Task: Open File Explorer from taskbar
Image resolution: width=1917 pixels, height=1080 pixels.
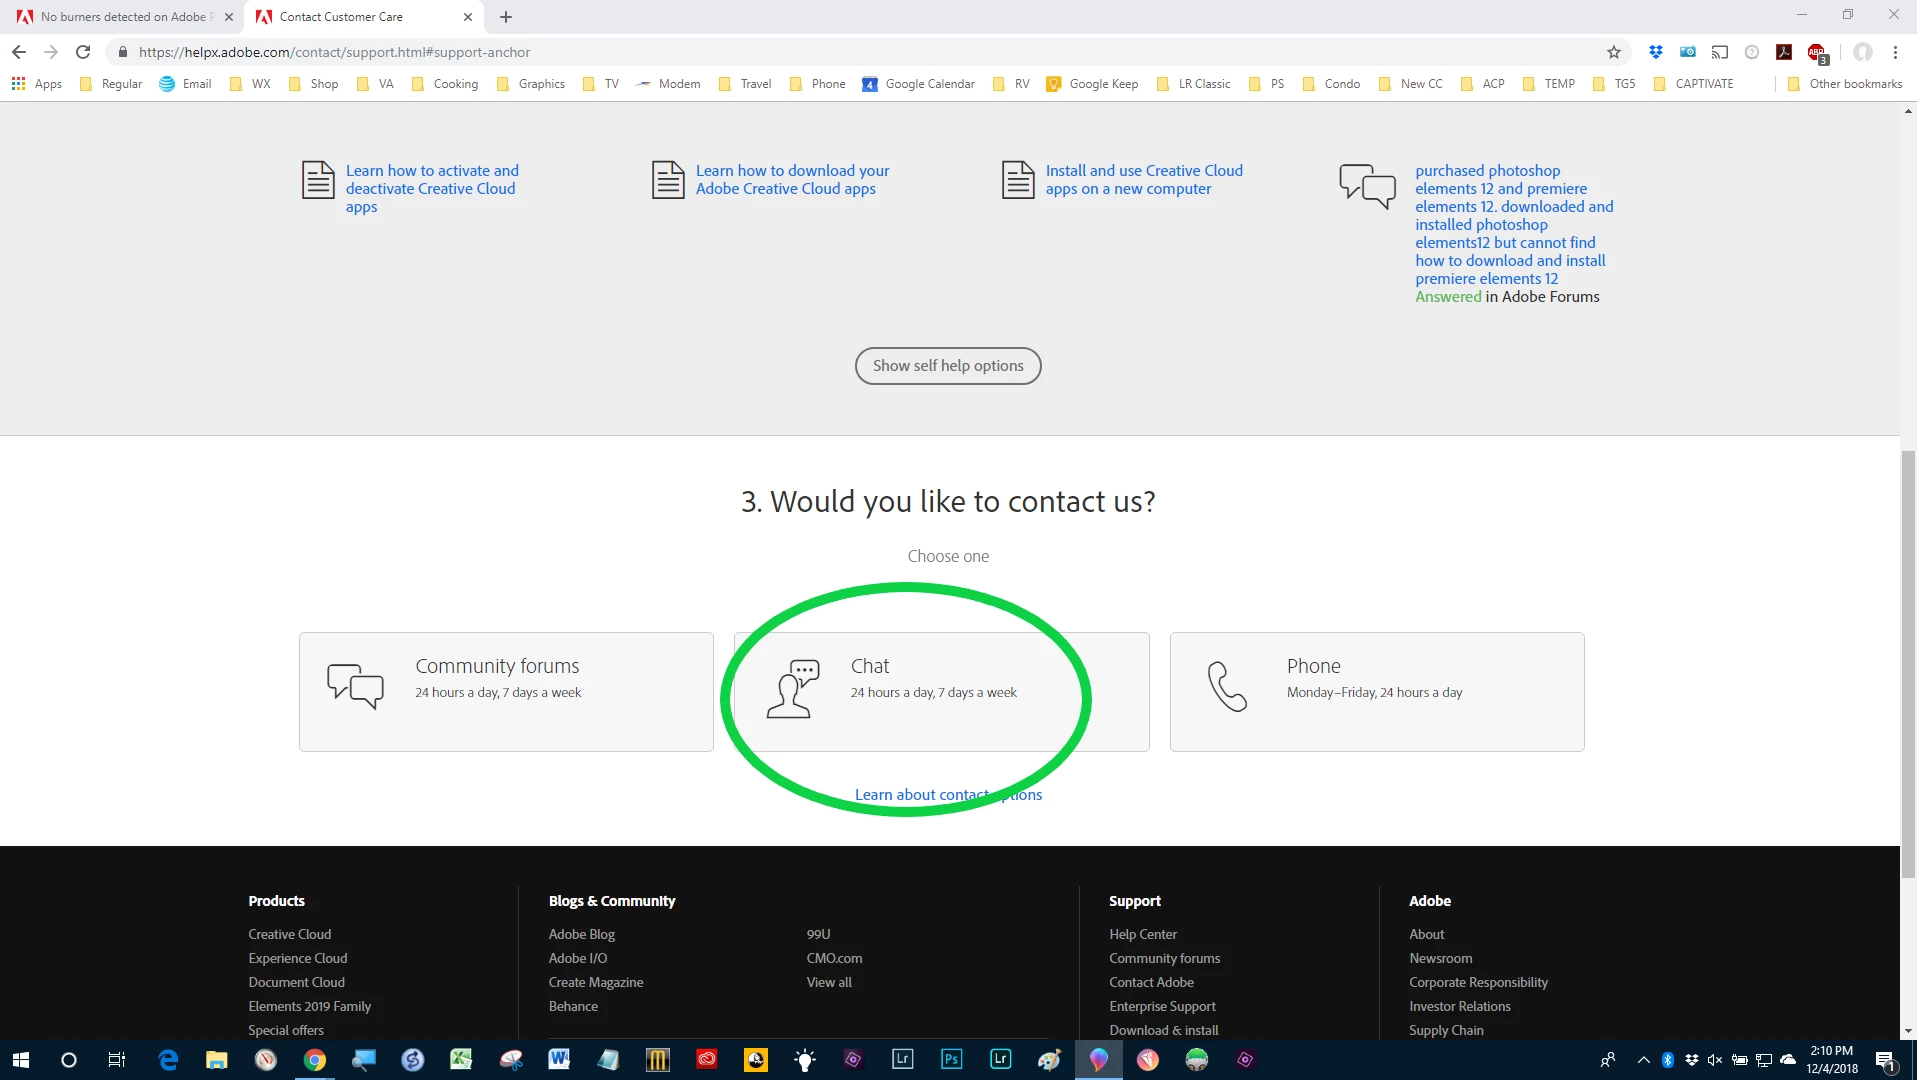Action: click(x=216, y=1060)
